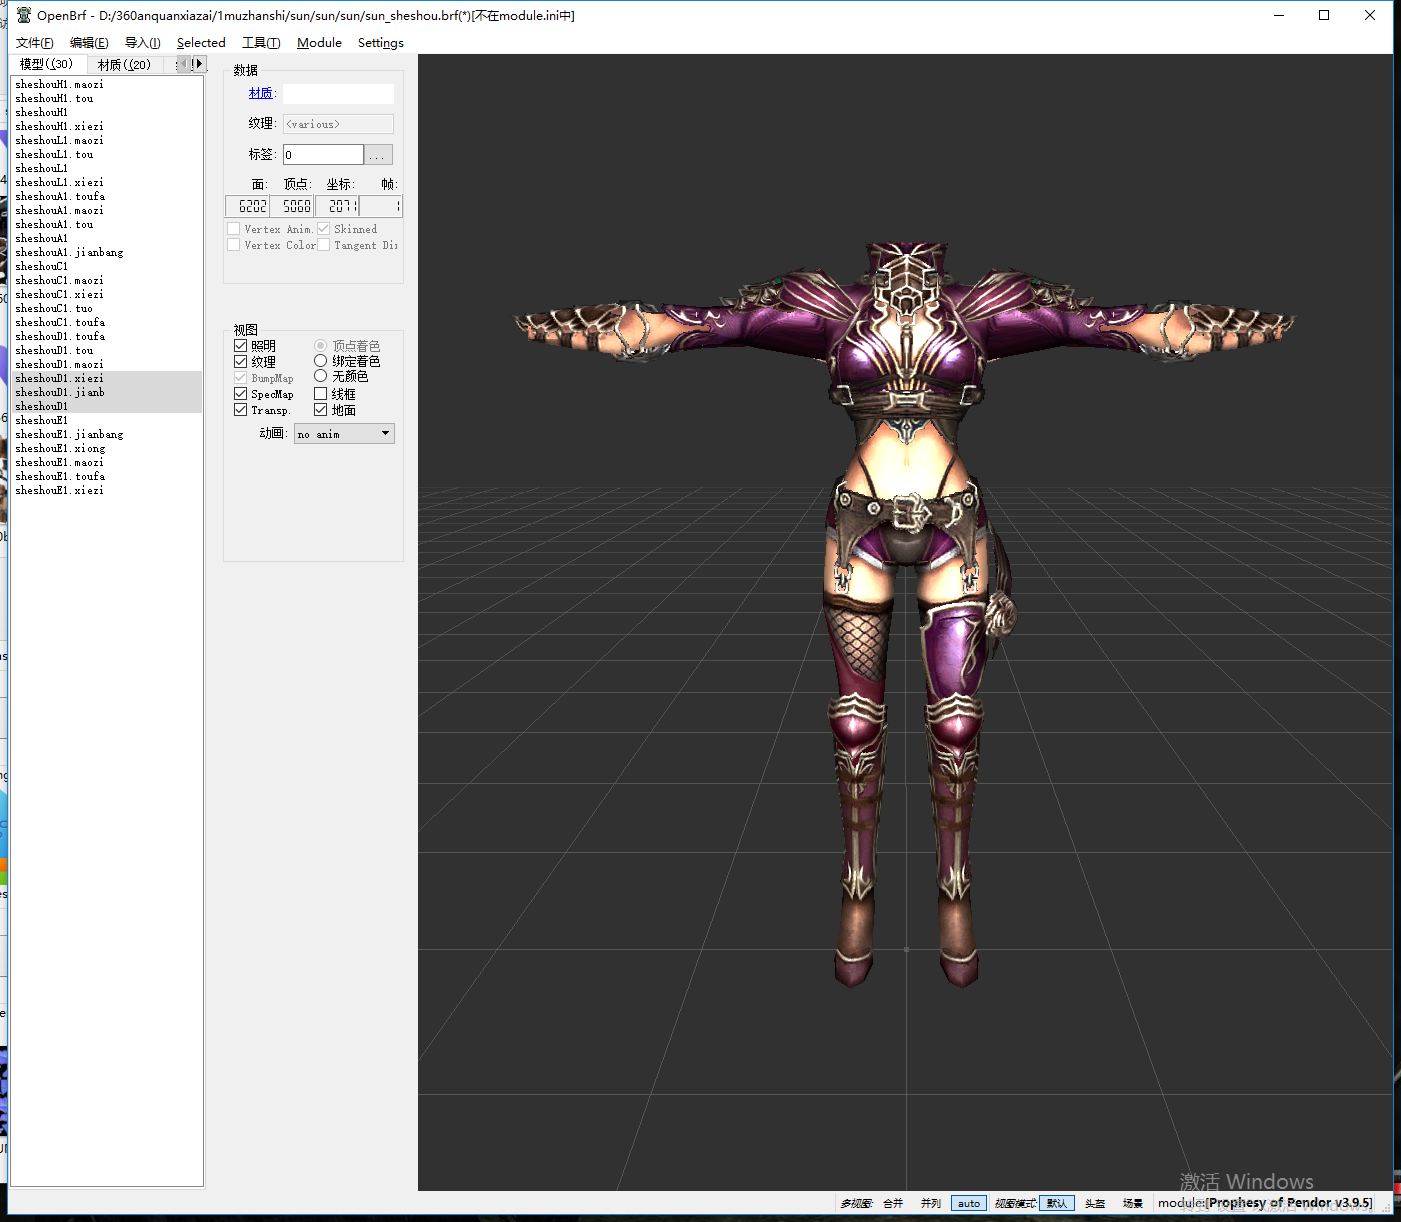This screenshot has width=1401, height=1222.
Task: Enable the 线框 wireframe checkbox
Action: (320, 394)
